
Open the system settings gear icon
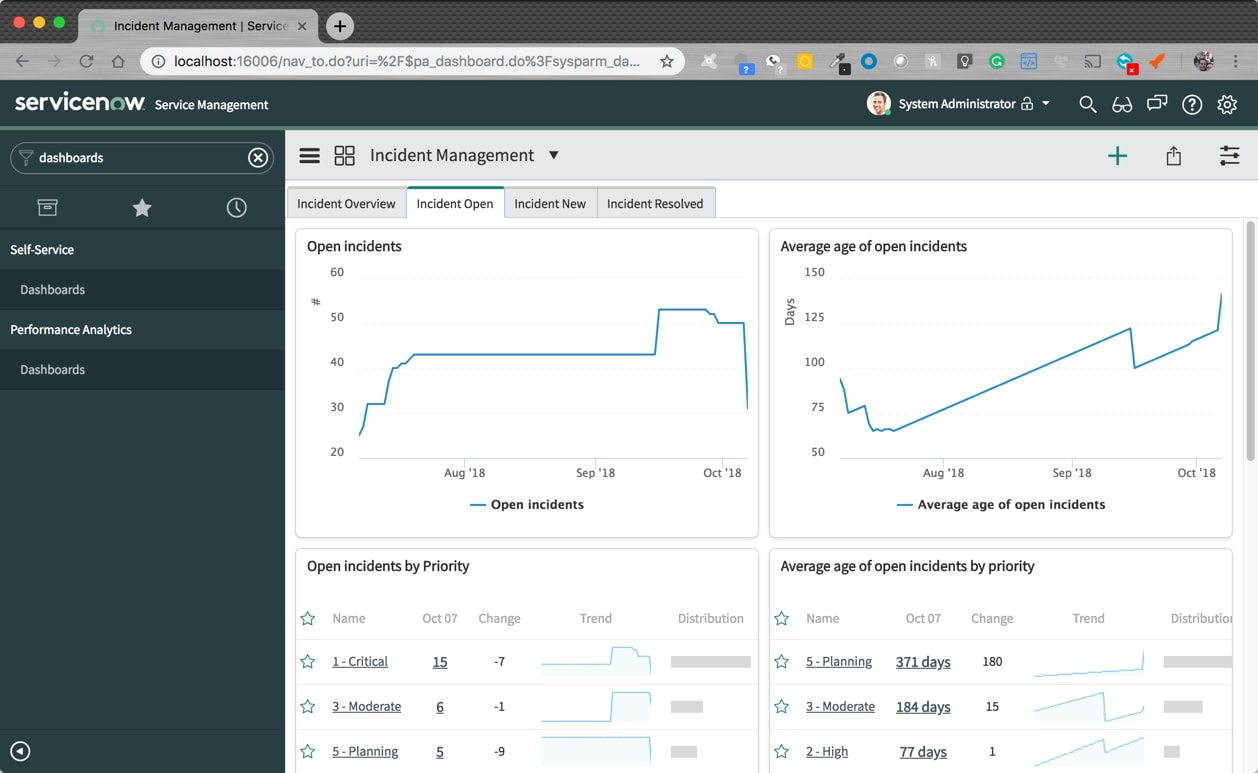click(1227, 104)
